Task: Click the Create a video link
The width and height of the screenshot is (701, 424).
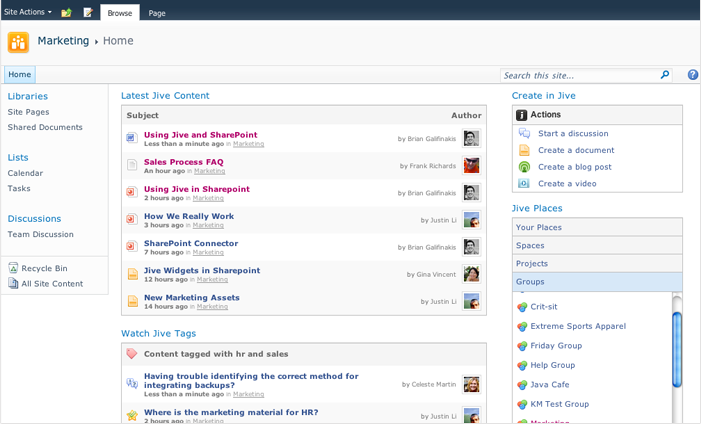Action: (567, 183)
